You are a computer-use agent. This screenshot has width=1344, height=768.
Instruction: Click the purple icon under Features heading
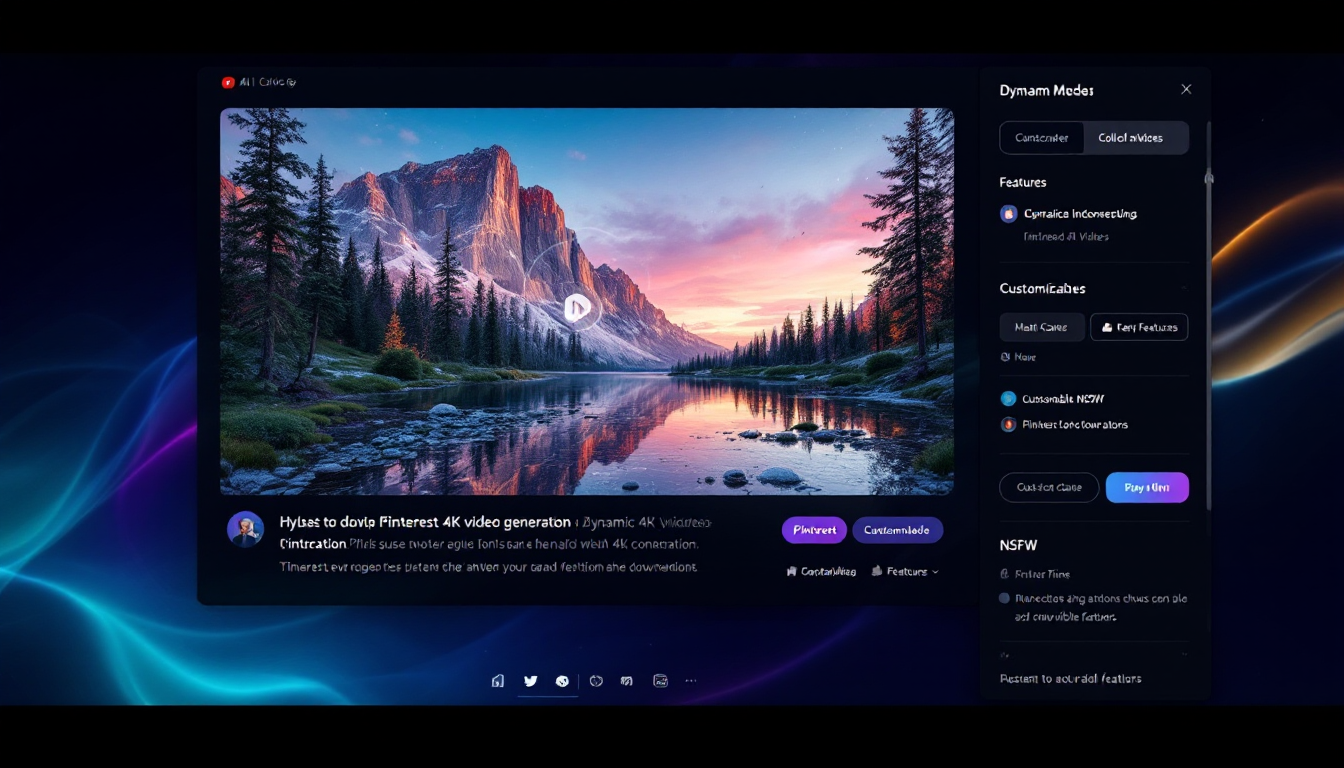tap(1008, 214)
